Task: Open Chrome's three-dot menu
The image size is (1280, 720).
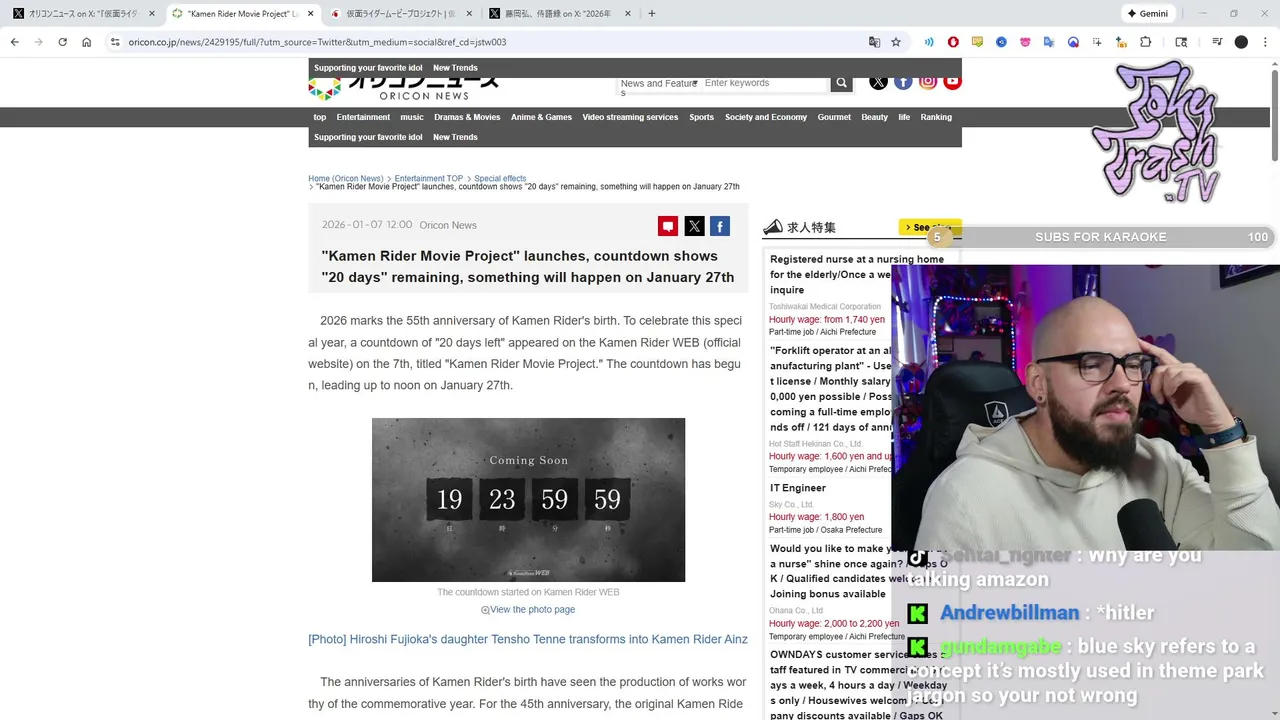Action: pos(1265,42)
